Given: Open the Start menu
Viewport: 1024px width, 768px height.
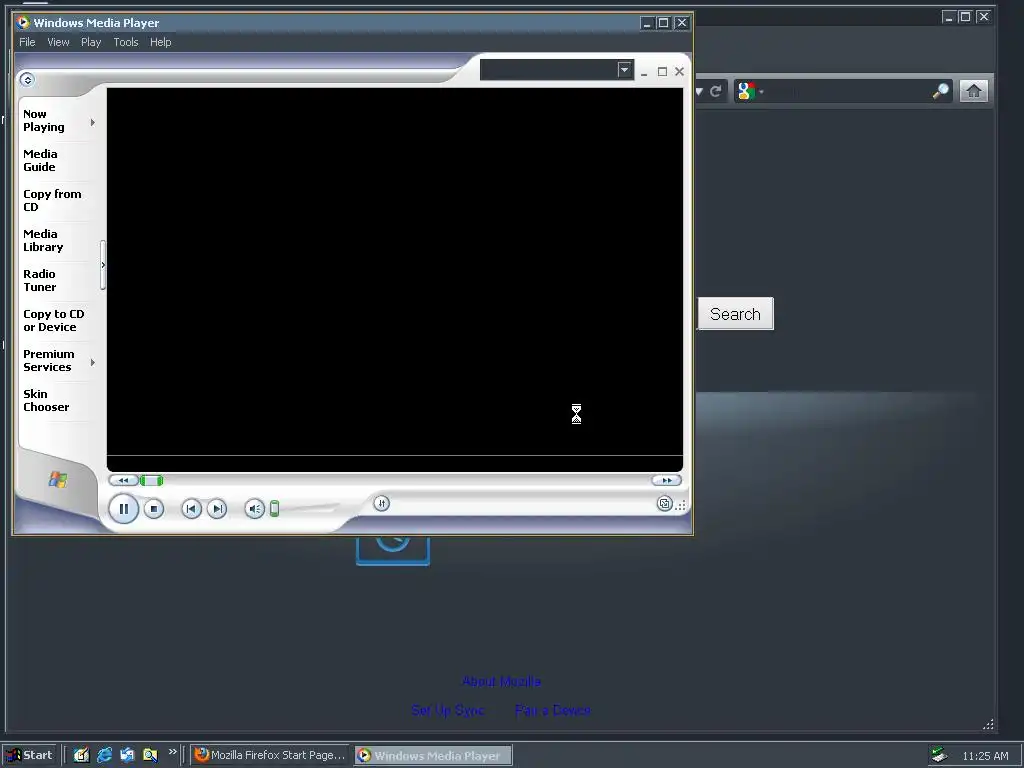Looking at the screenshot, I should [x=29, y=755].
